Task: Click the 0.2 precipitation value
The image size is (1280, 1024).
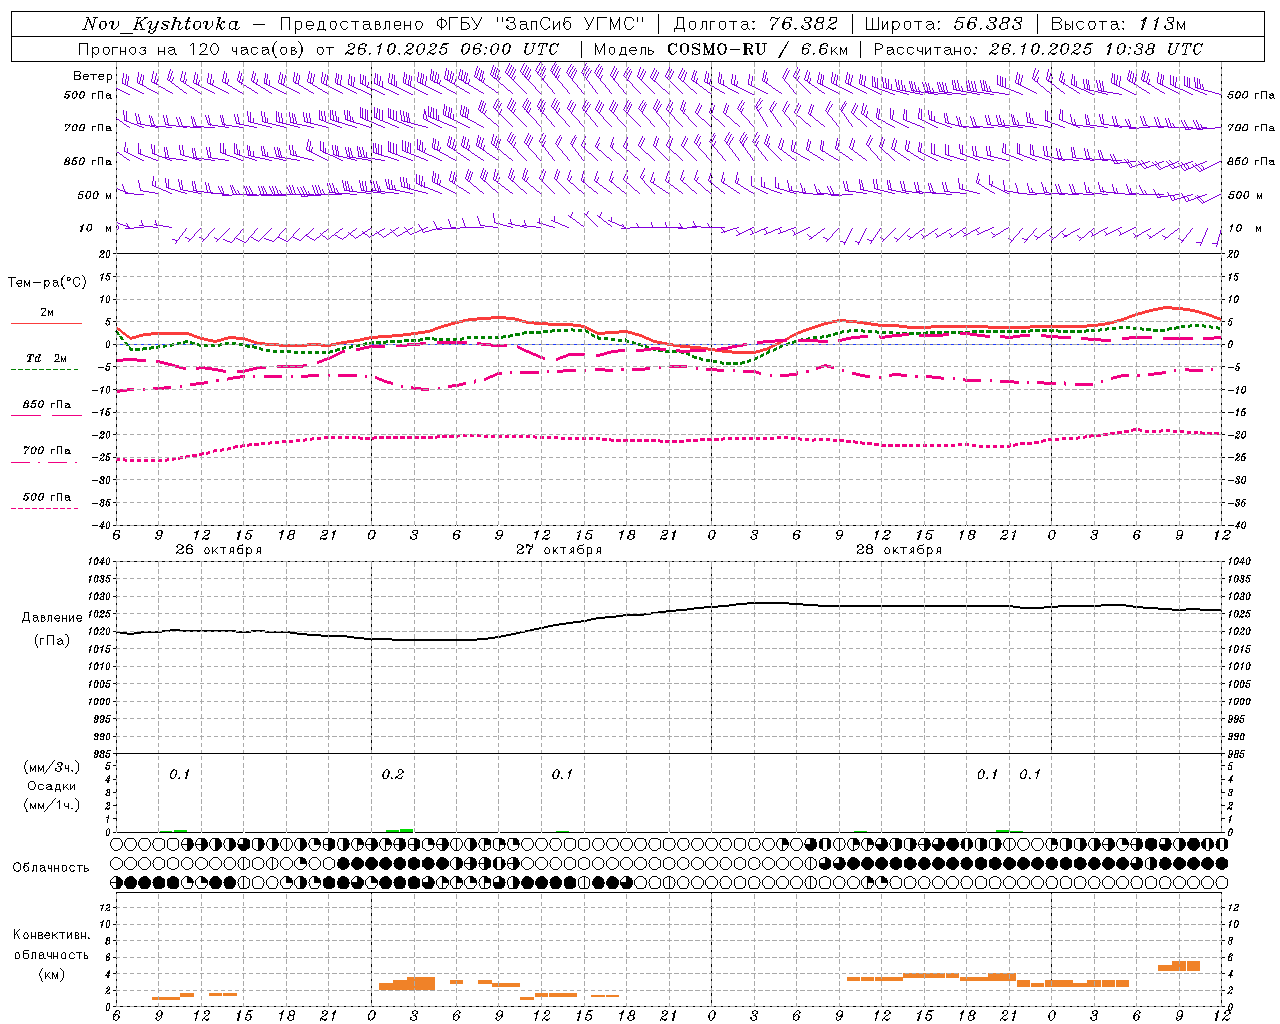Action: pyautogui.click(x=393, y=775)
